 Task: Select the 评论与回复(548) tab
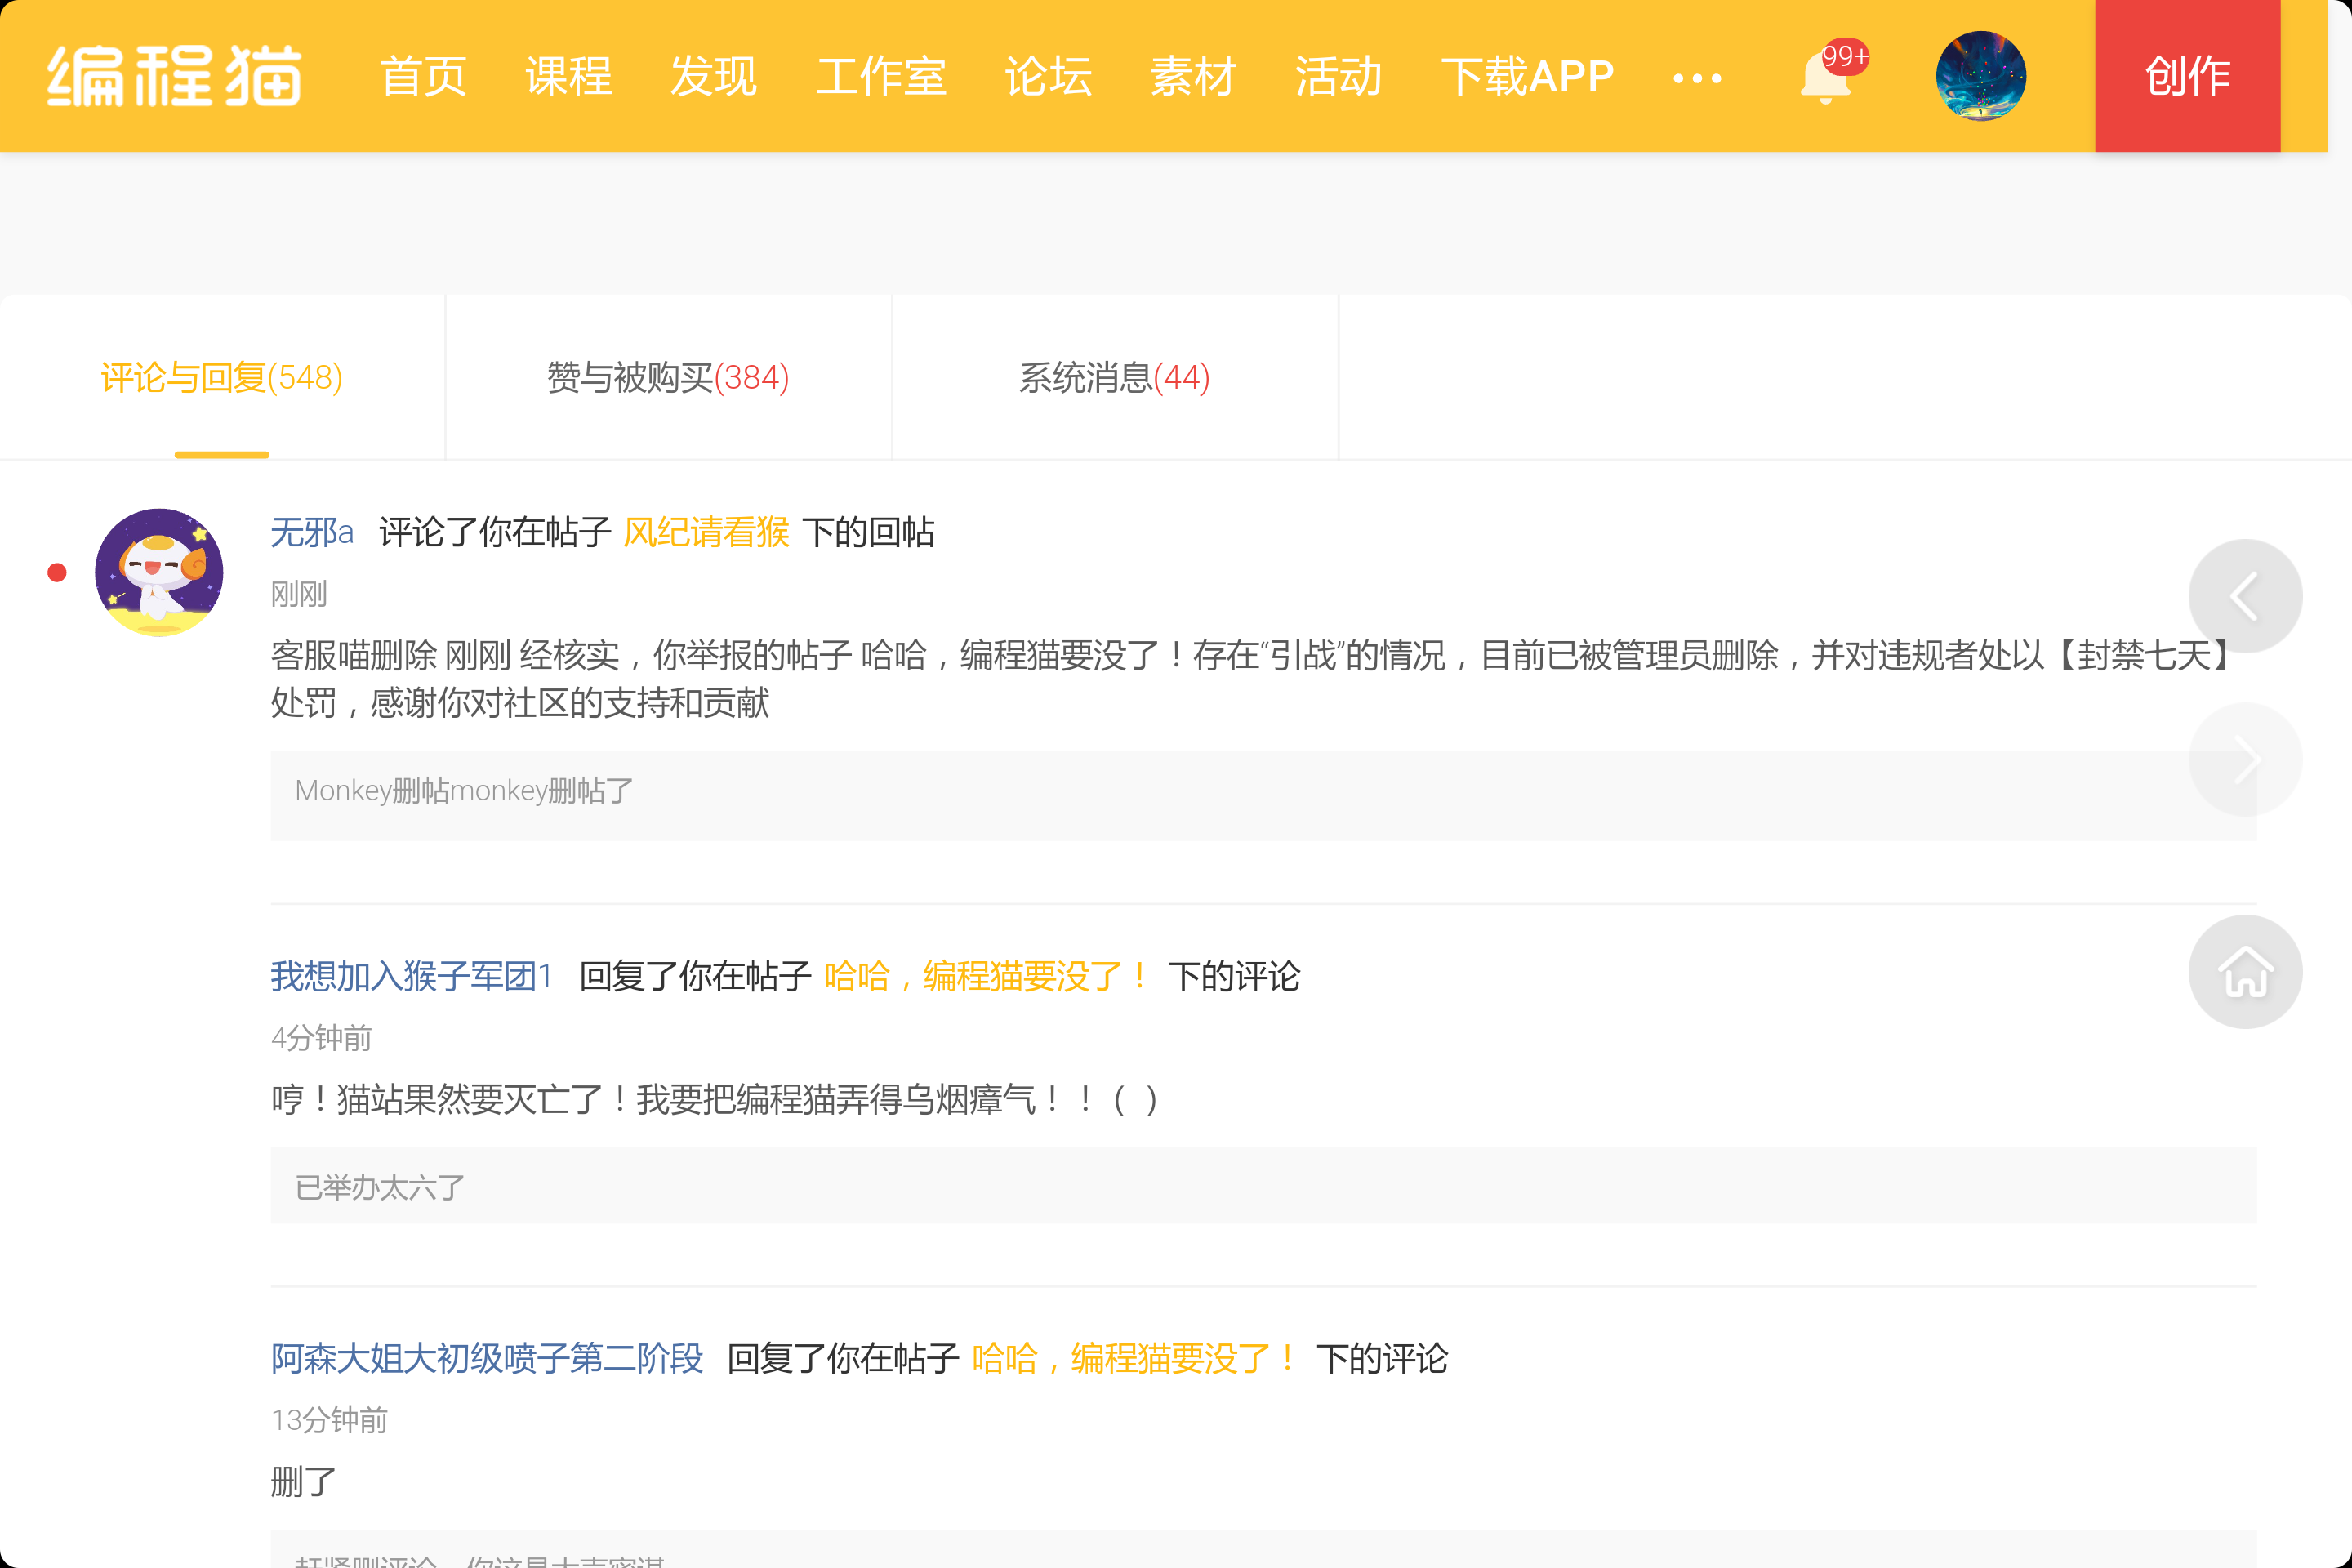(x=222, y=378)
